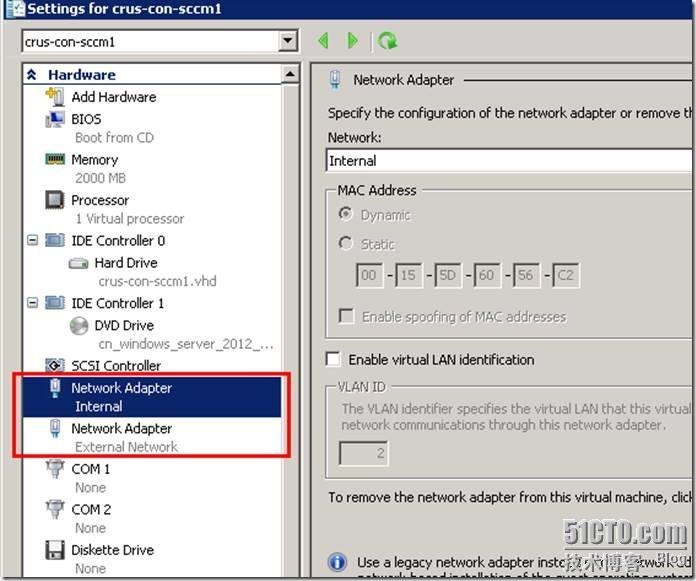Click the last MAC octet field C2
Viewport: 696px width, 581px height.
point(566,275)
